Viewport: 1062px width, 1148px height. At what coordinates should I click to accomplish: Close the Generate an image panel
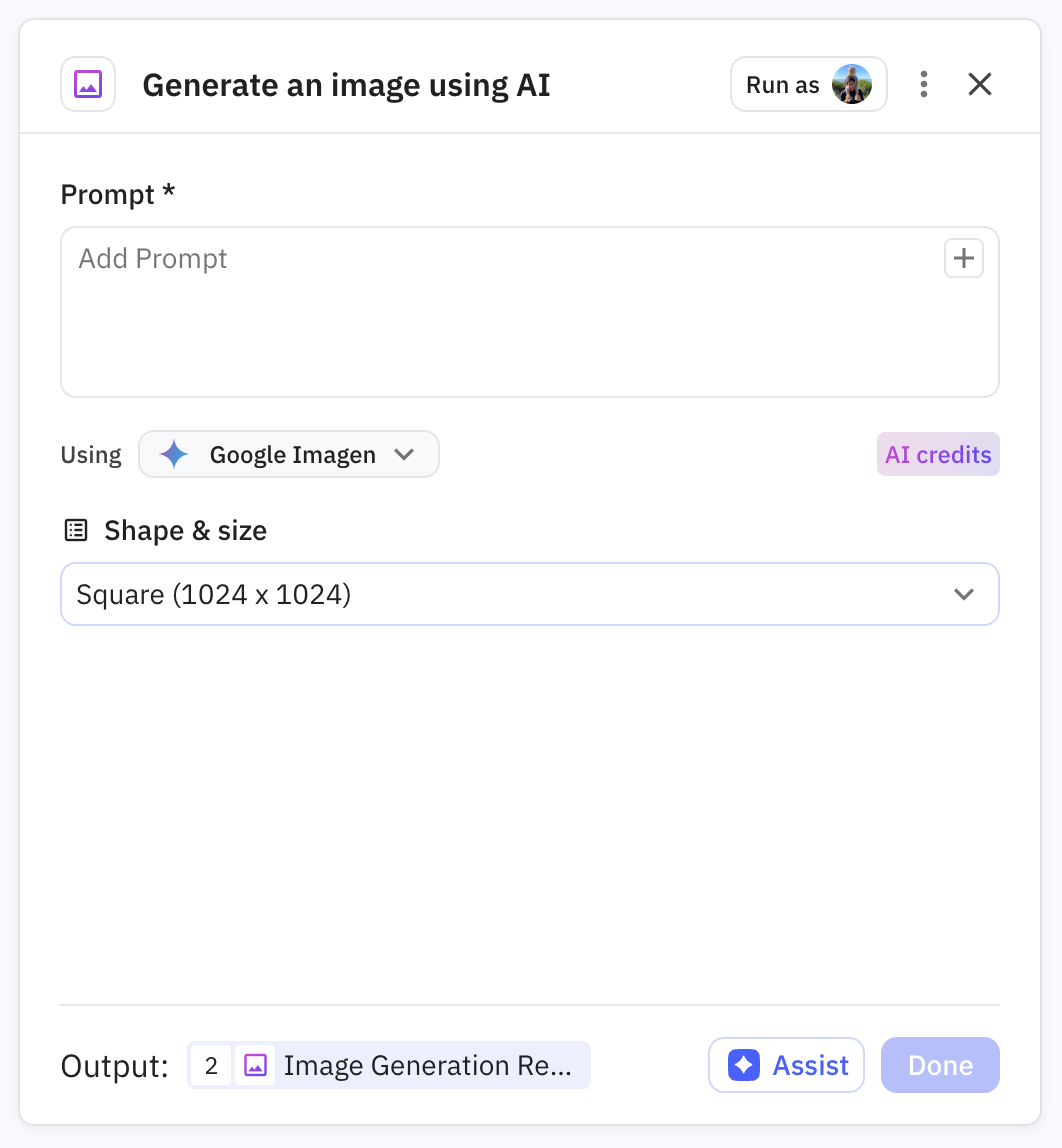tap(980, 84)
